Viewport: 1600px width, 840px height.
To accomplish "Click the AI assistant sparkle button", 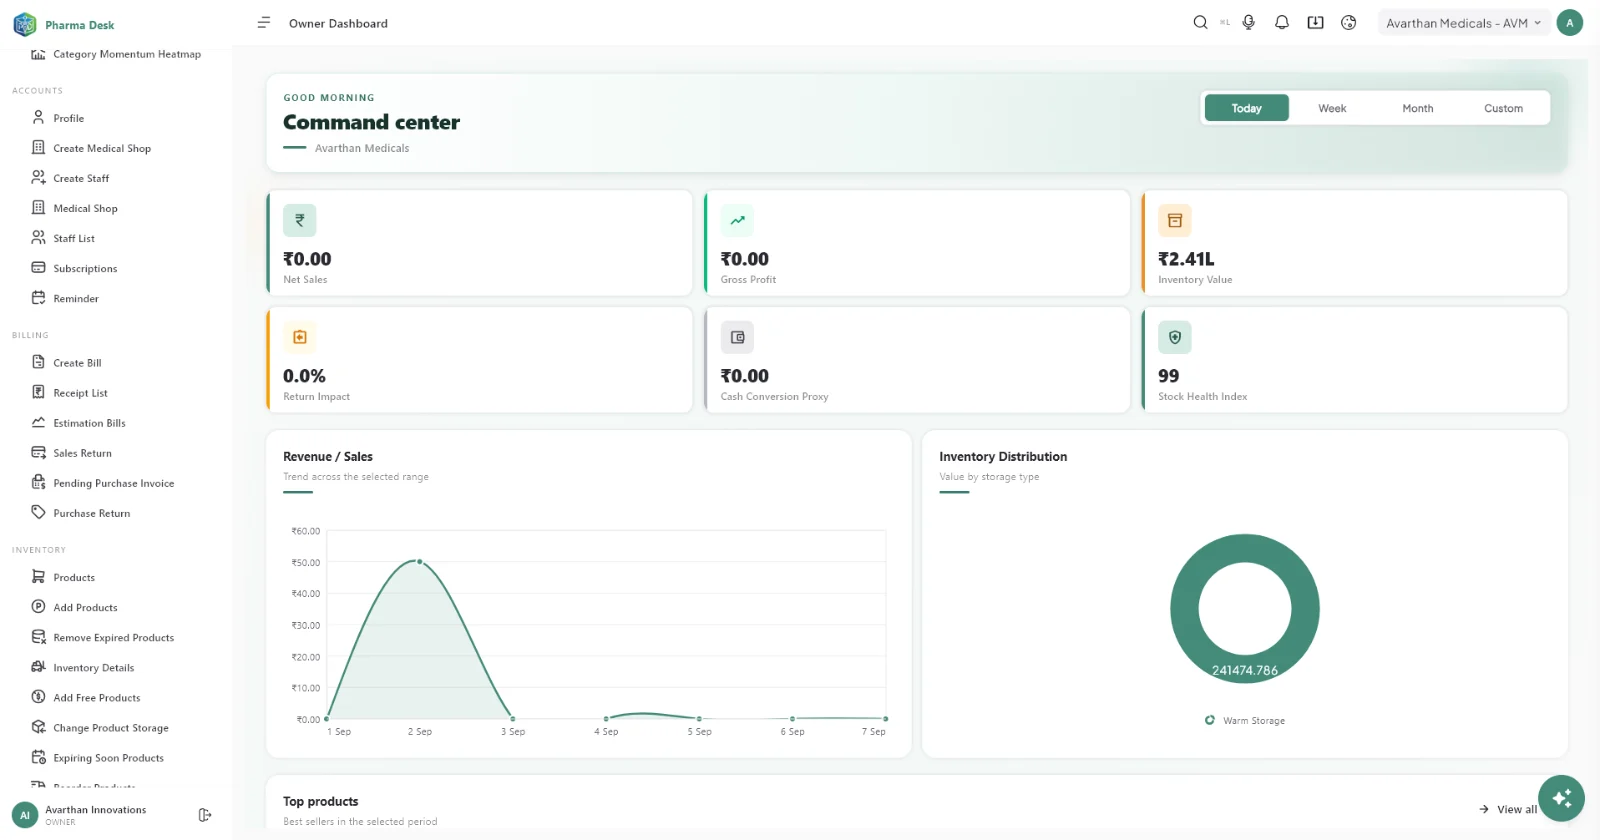I will tap(1561, 798).
